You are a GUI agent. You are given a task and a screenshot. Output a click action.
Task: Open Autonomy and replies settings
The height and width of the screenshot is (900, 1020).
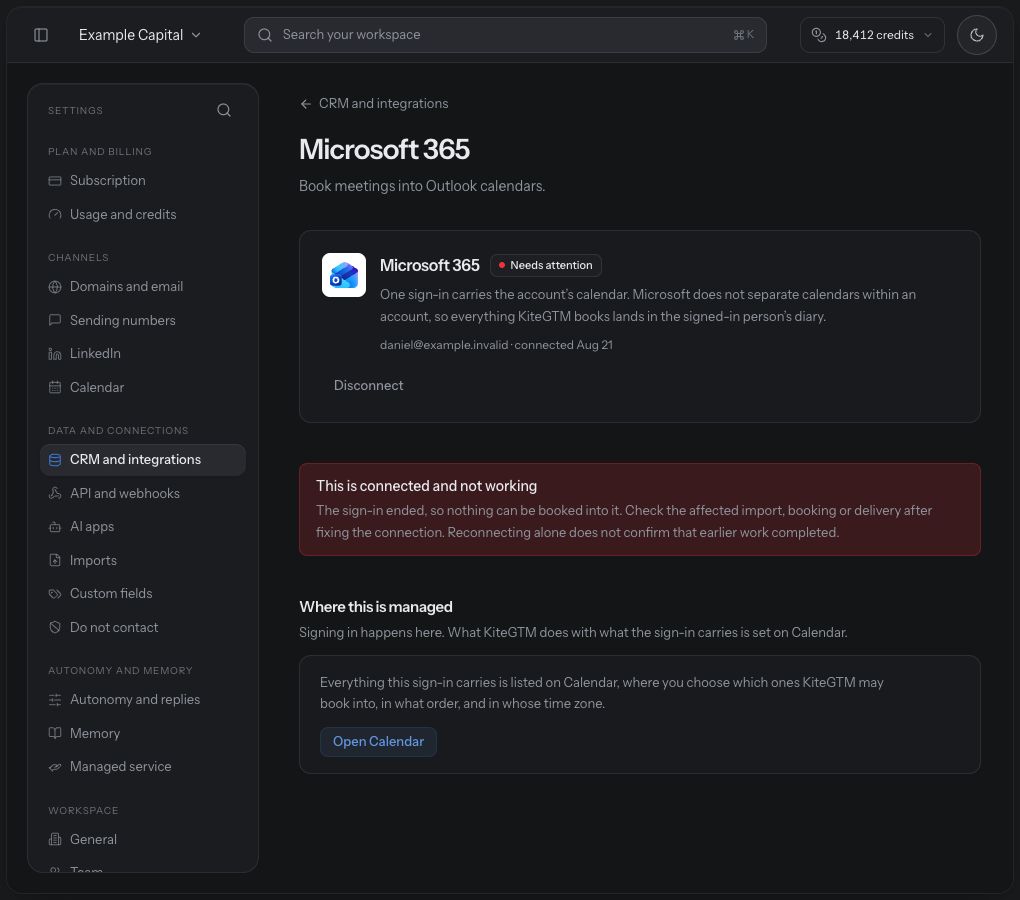[x=142, y=700]
